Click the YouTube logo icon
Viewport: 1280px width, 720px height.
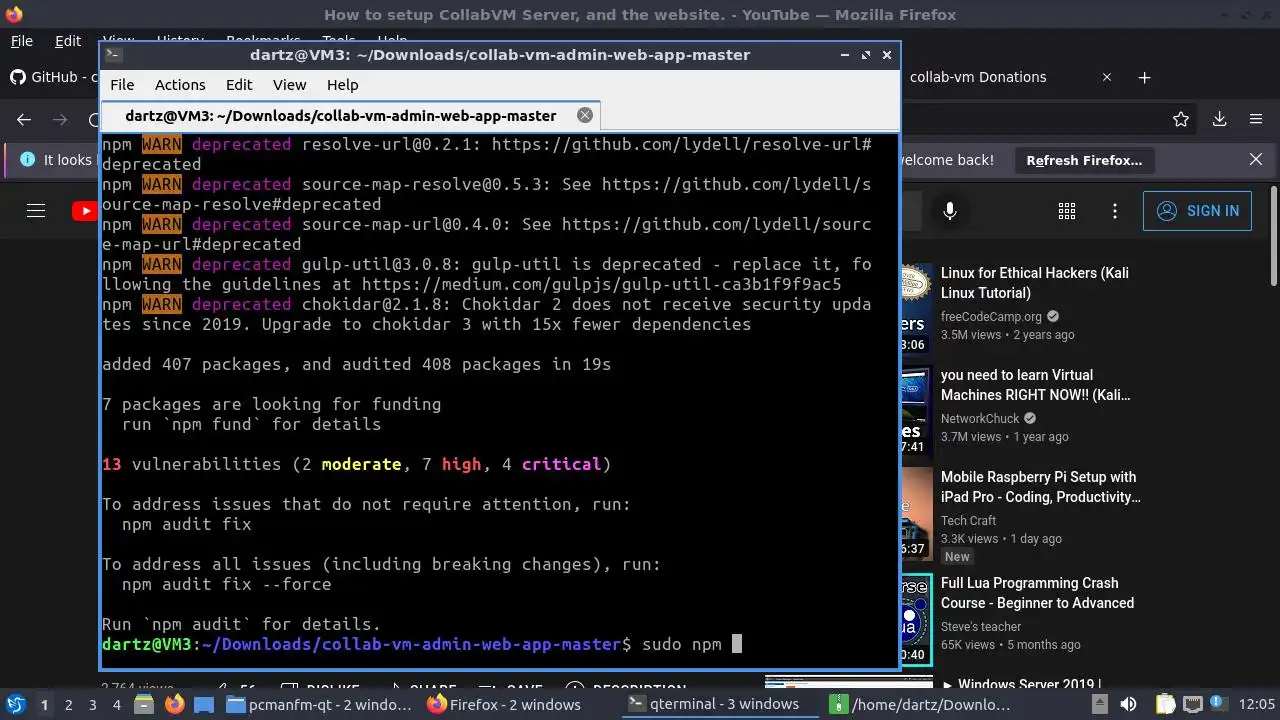click(85, 211)
